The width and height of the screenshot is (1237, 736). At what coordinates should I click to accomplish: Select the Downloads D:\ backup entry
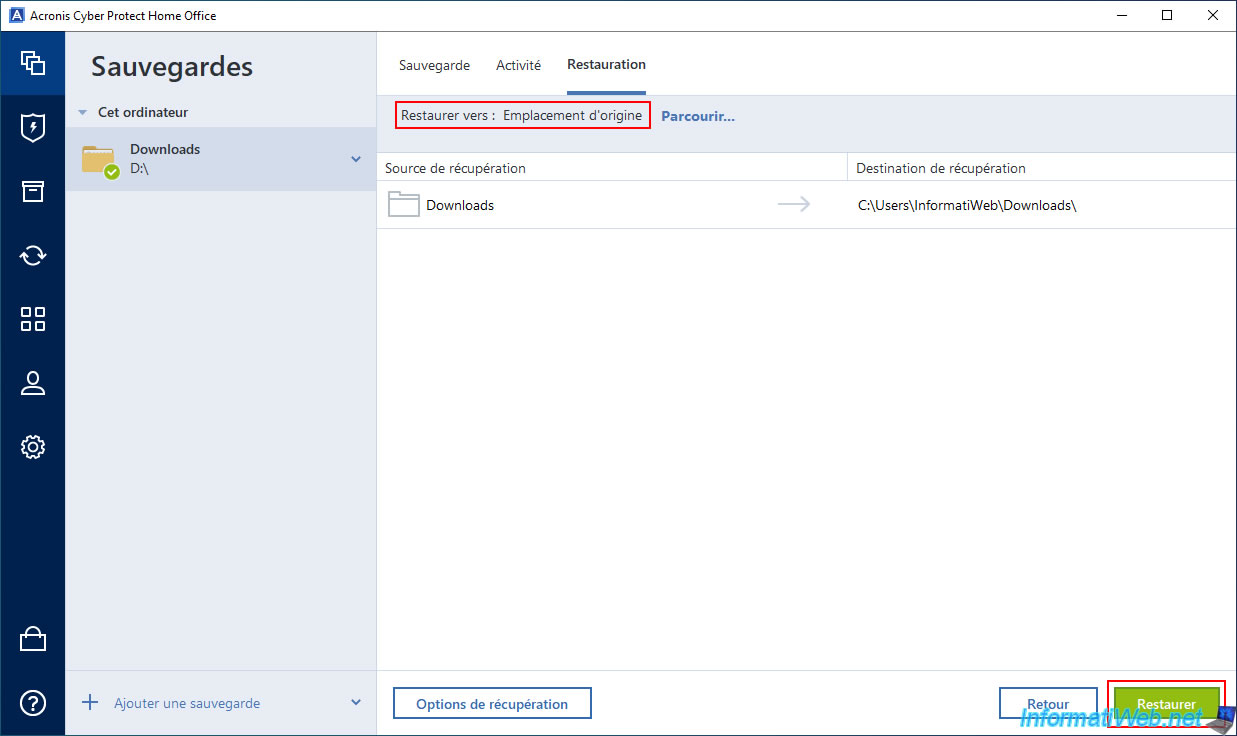220,159
